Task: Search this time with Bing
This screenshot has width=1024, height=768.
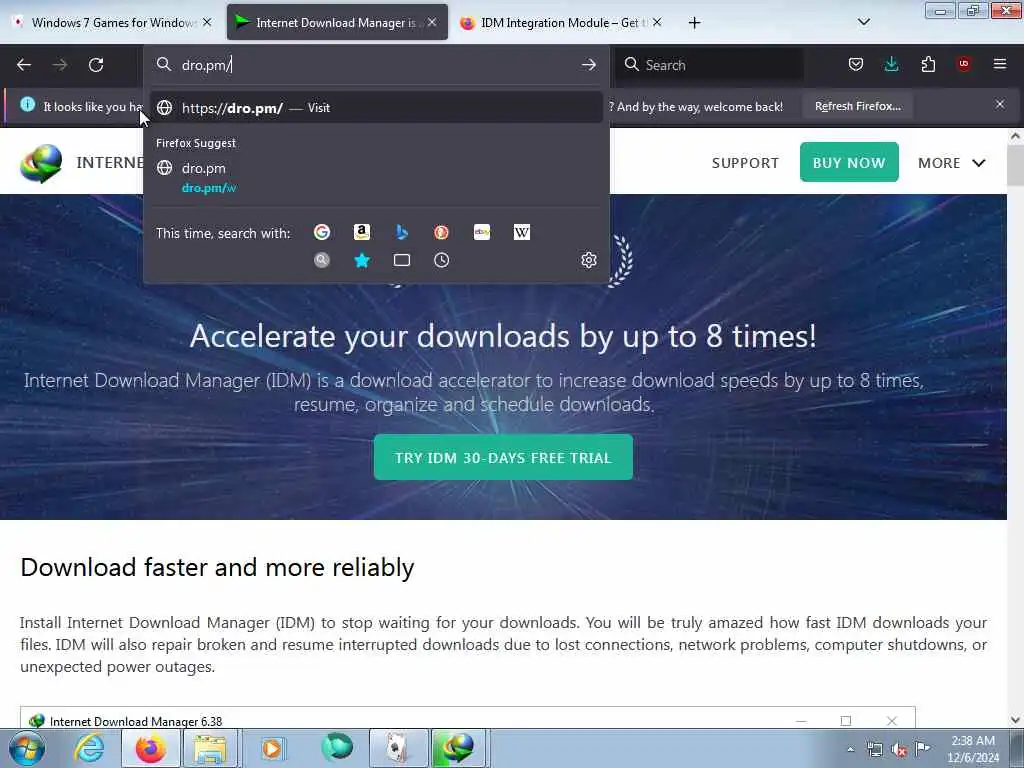Action: 402,232
